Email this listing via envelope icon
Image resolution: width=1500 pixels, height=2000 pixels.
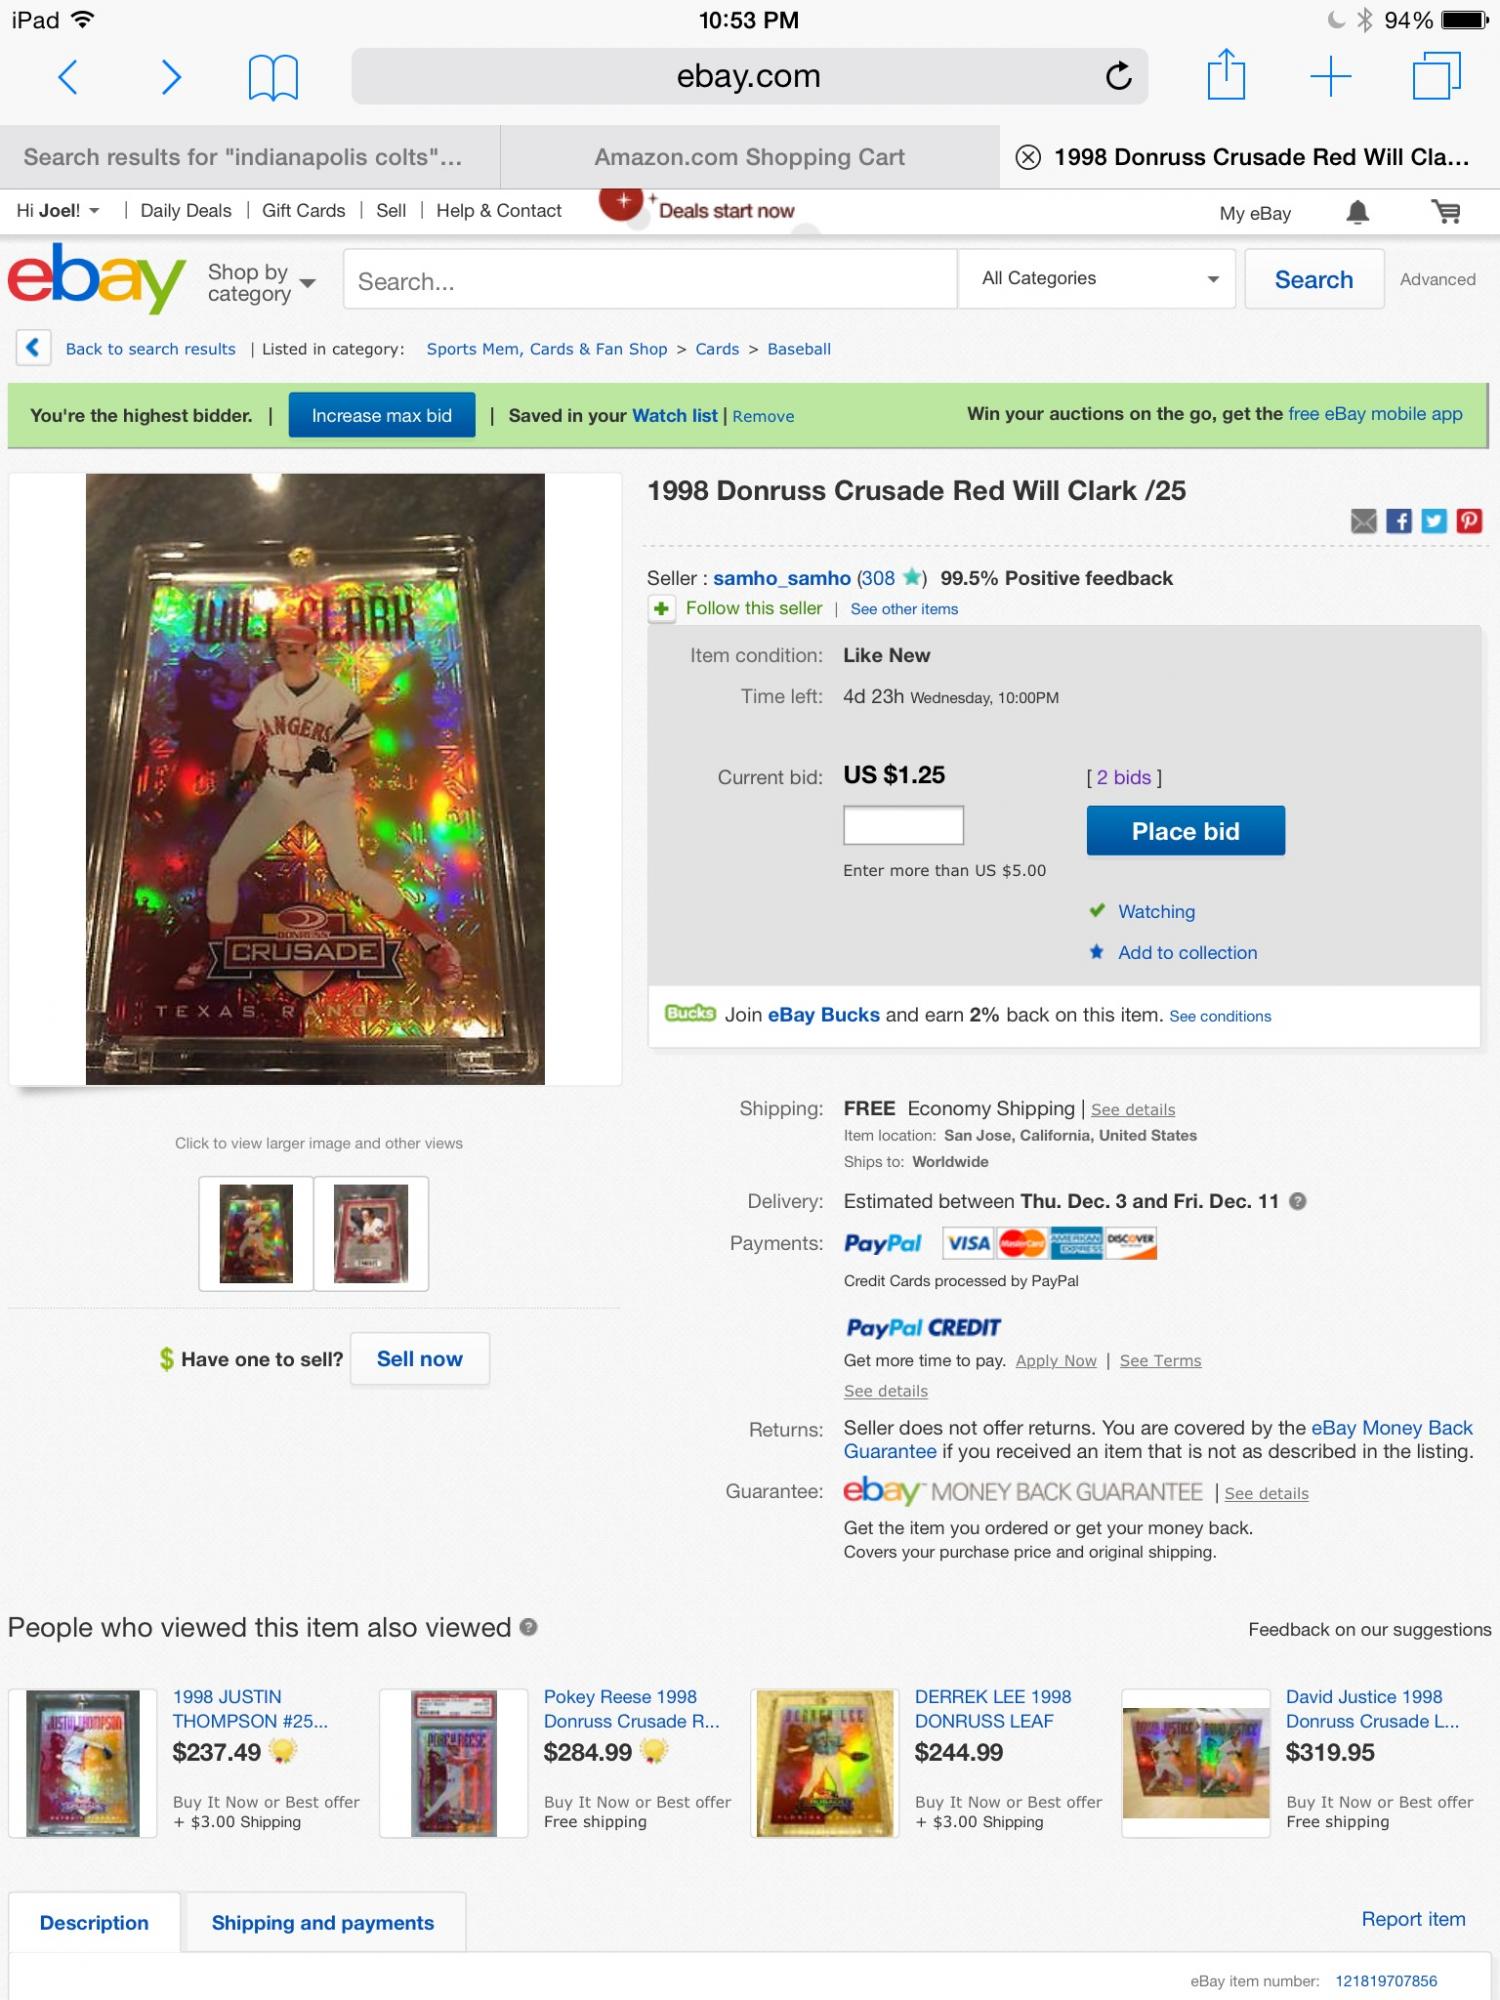(x=1364, y=520)
